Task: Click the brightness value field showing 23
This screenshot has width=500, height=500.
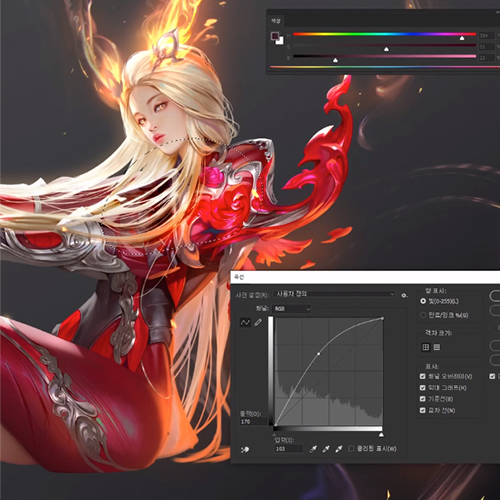Action: (x=486, y=58)
